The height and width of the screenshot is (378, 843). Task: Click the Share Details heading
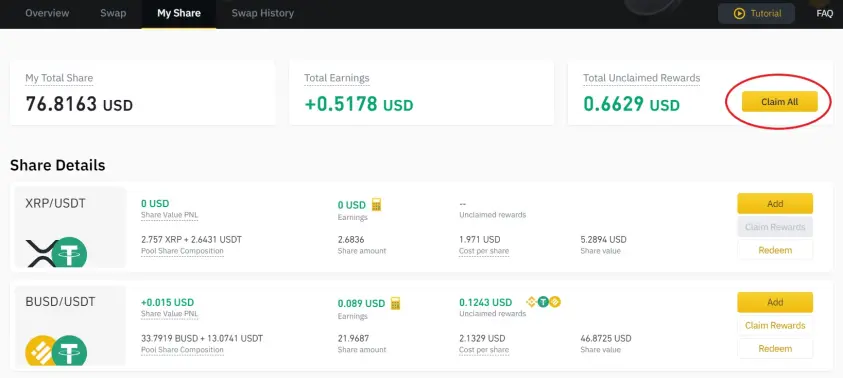[x=58, y=165]
